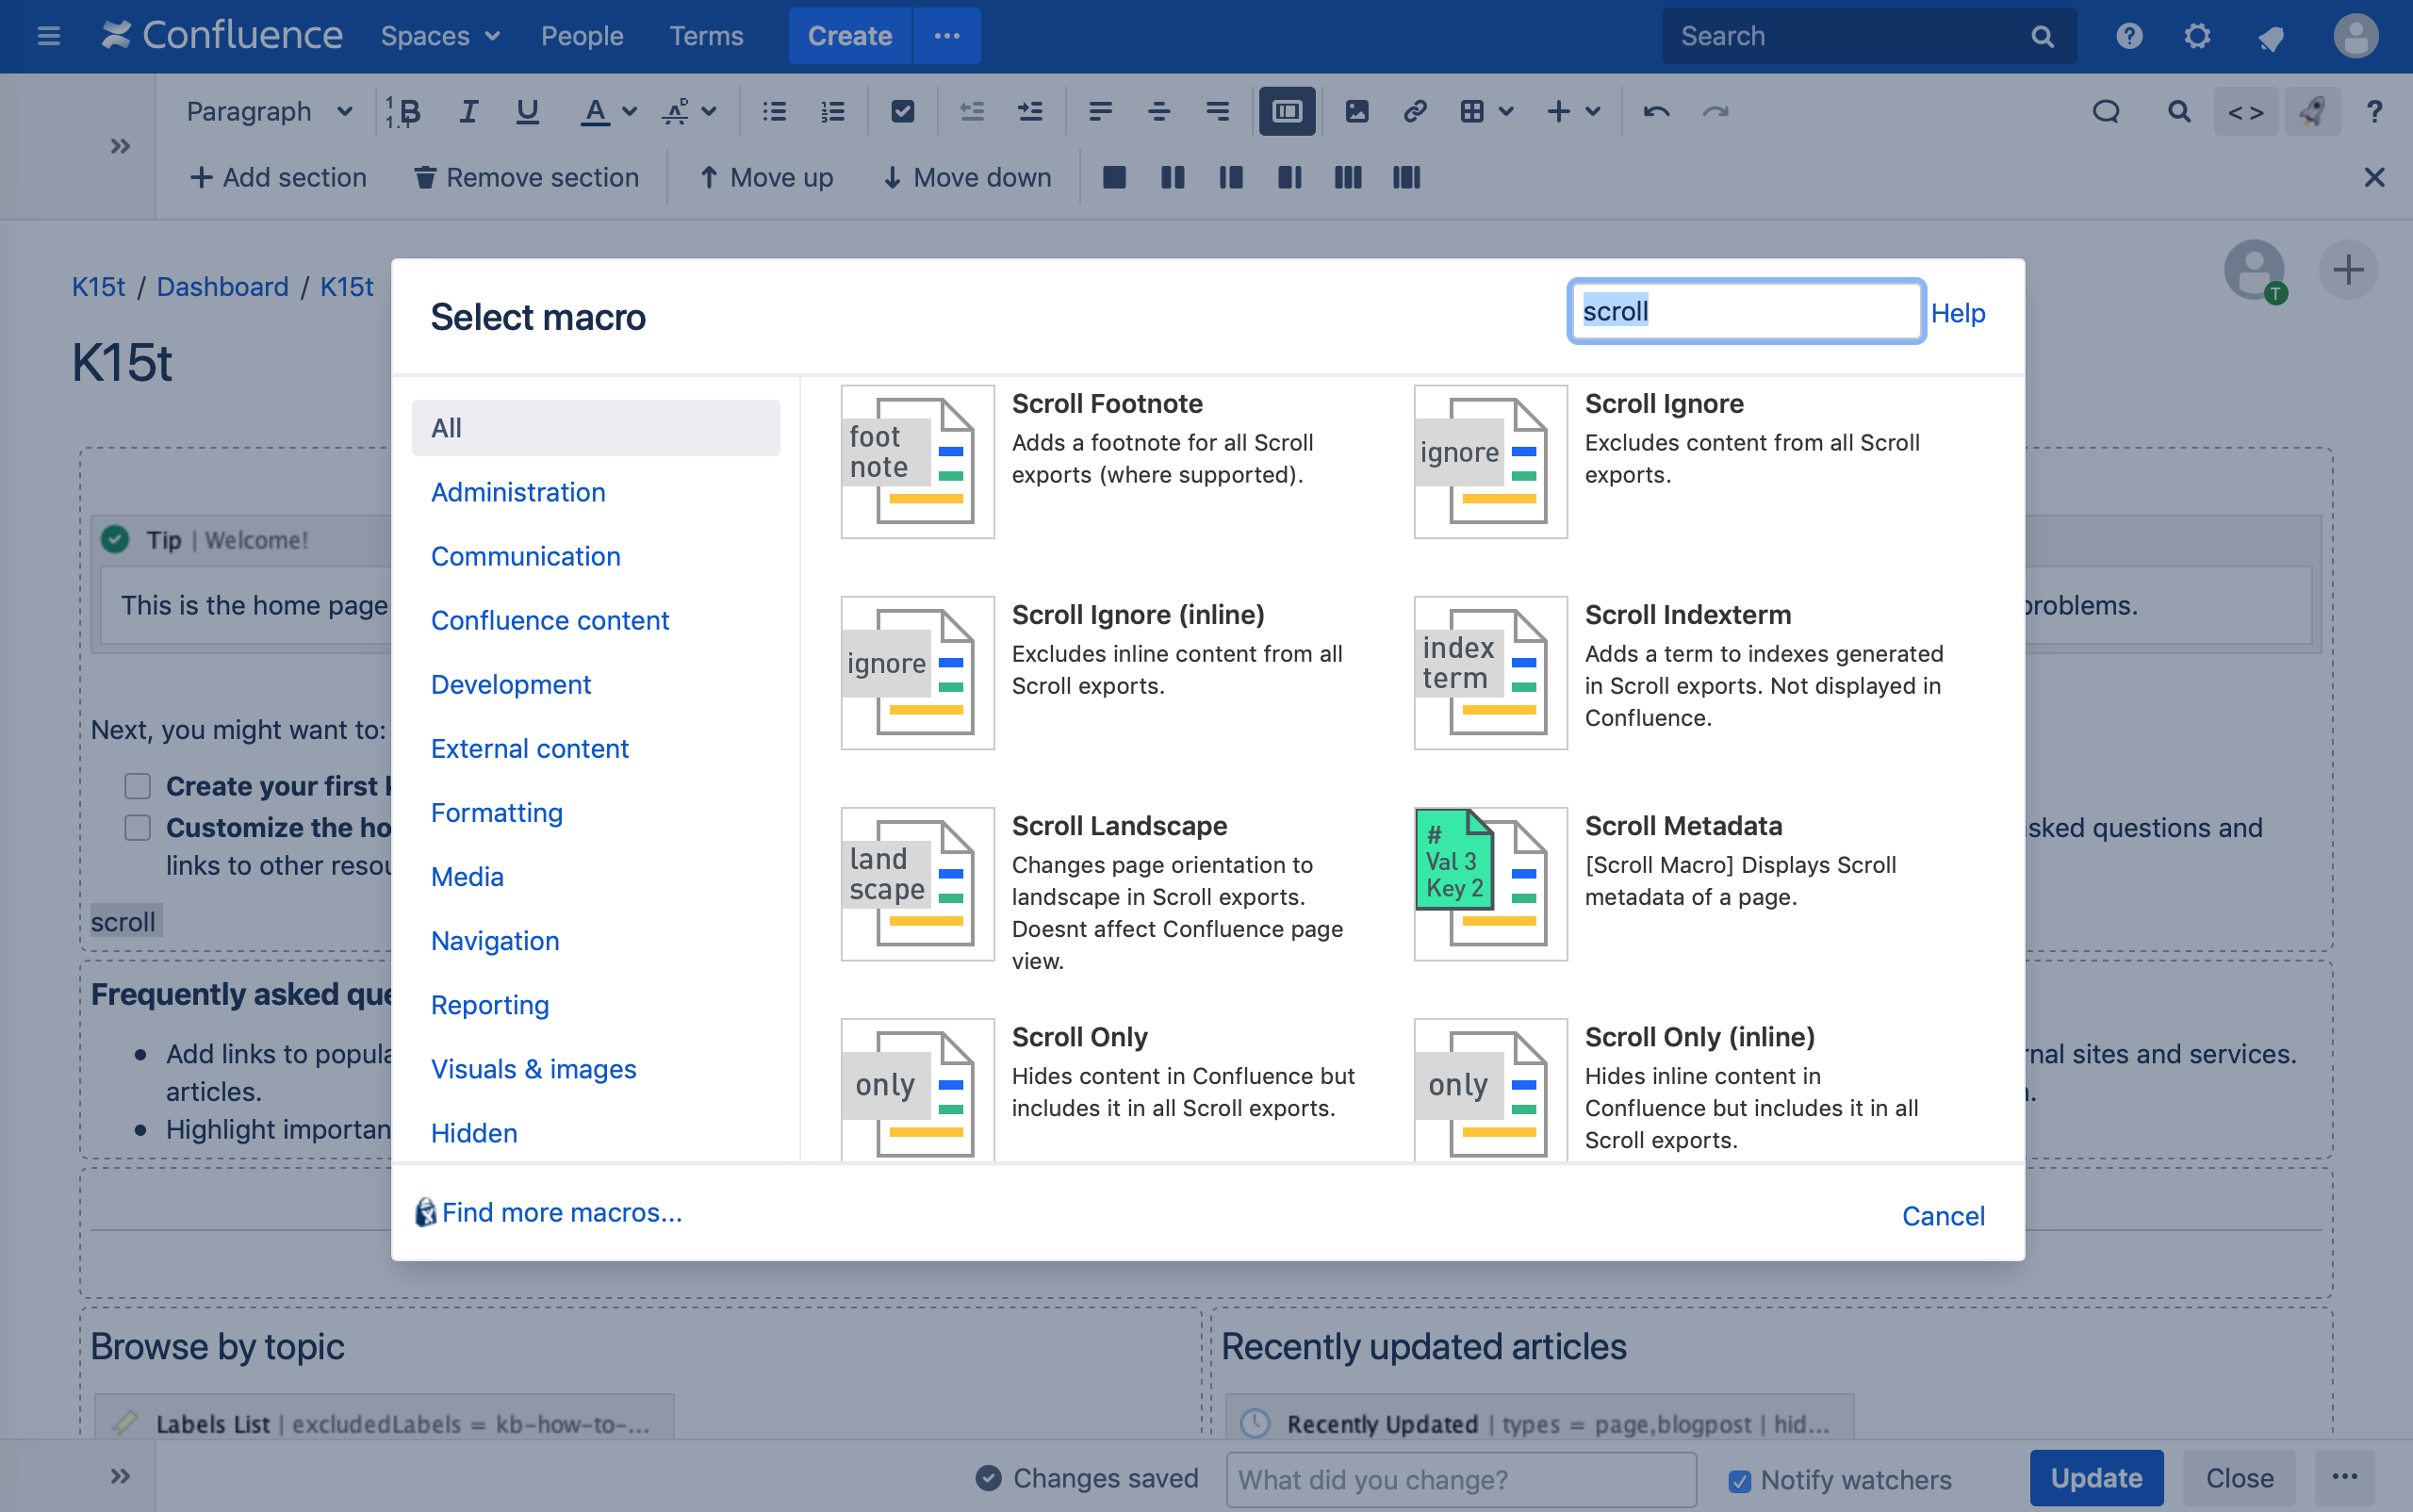Toggle bold formatting in the editor toolbar
The height and width of the screenshot is (1512, 2413).
(x=406, y=111)
